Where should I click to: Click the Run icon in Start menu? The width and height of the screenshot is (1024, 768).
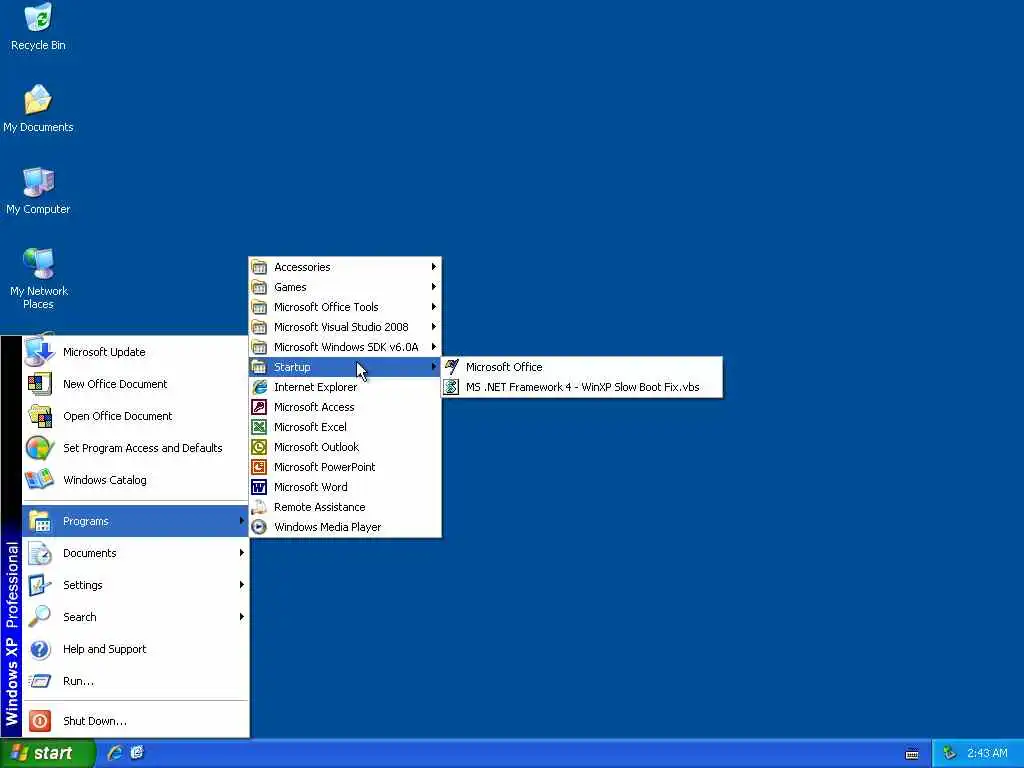(39, 681)
